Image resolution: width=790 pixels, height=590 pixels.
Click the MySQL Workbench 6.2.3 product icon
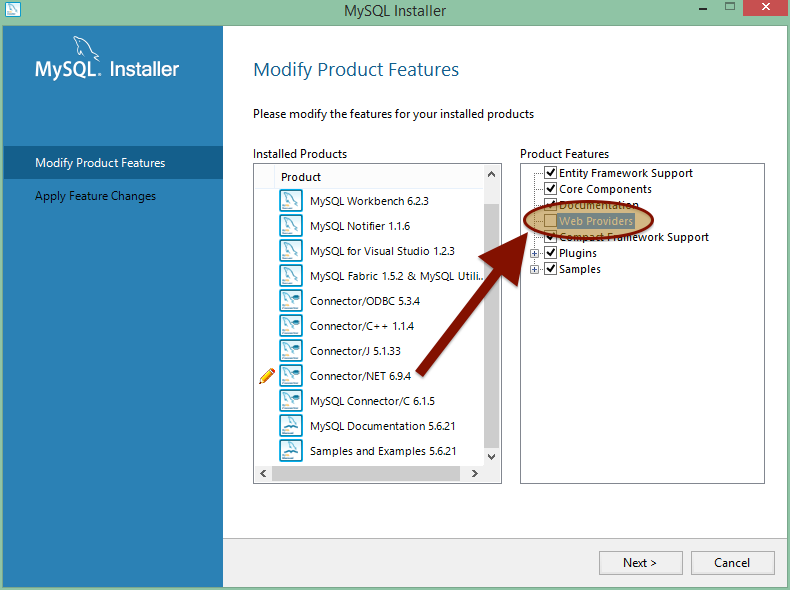point(291,201)
